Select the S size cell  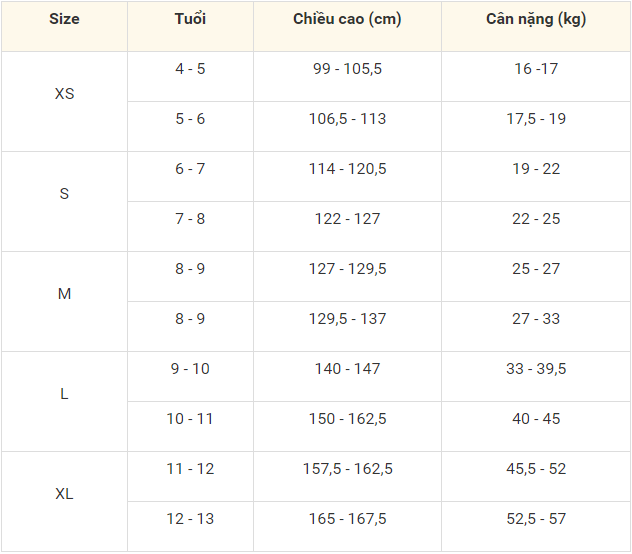pos(64,194)
